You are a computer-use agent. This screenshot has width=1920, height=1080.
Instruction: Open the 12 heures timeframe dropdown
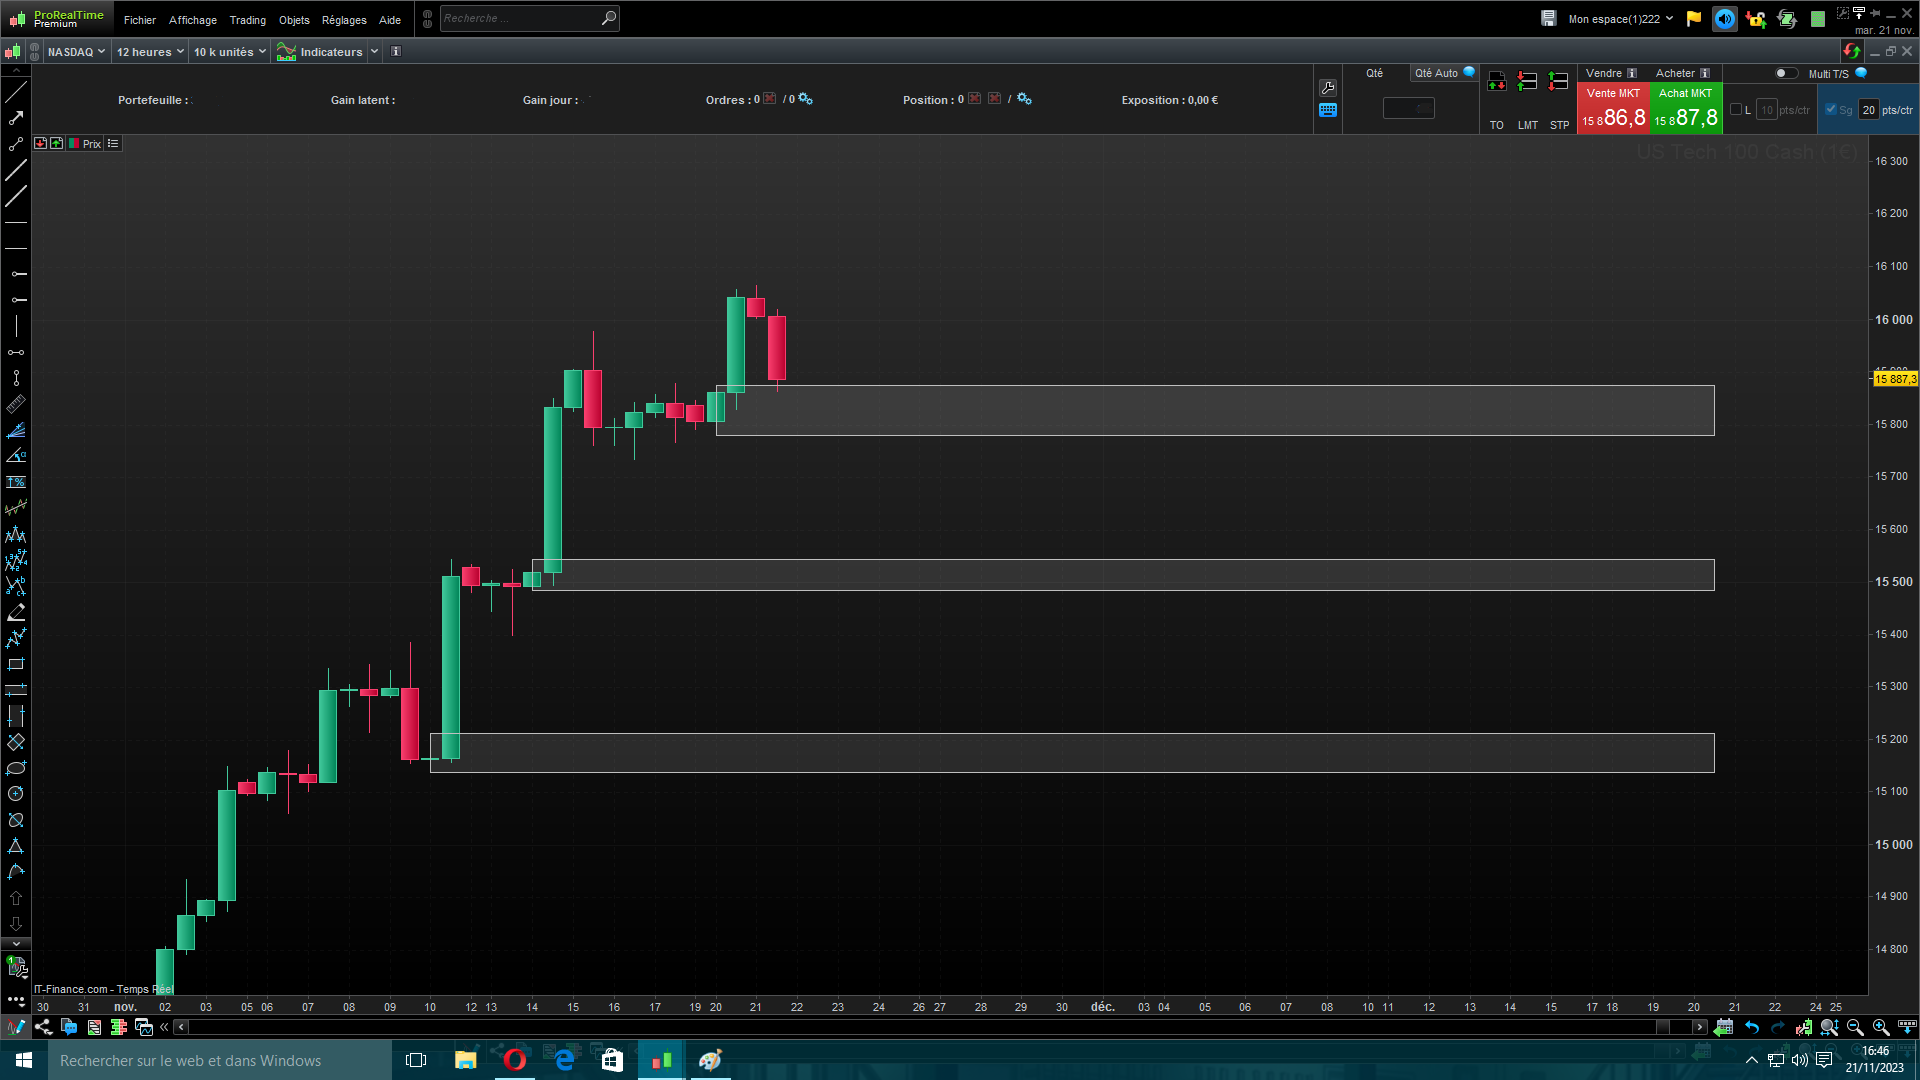[x=150, y=52]
